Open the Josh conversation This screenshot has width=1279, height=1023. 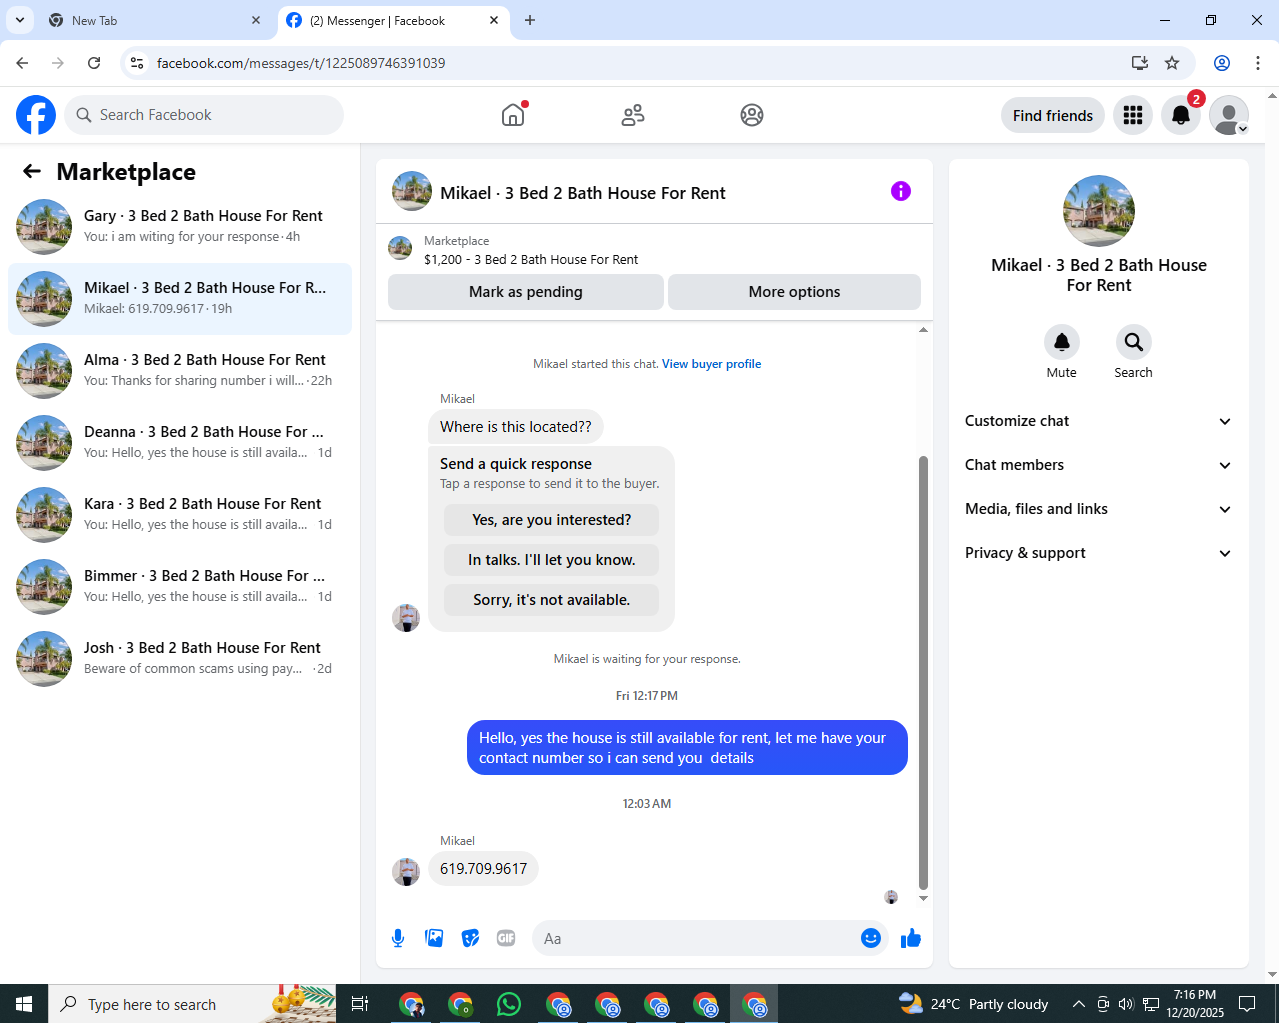(180, 659)
